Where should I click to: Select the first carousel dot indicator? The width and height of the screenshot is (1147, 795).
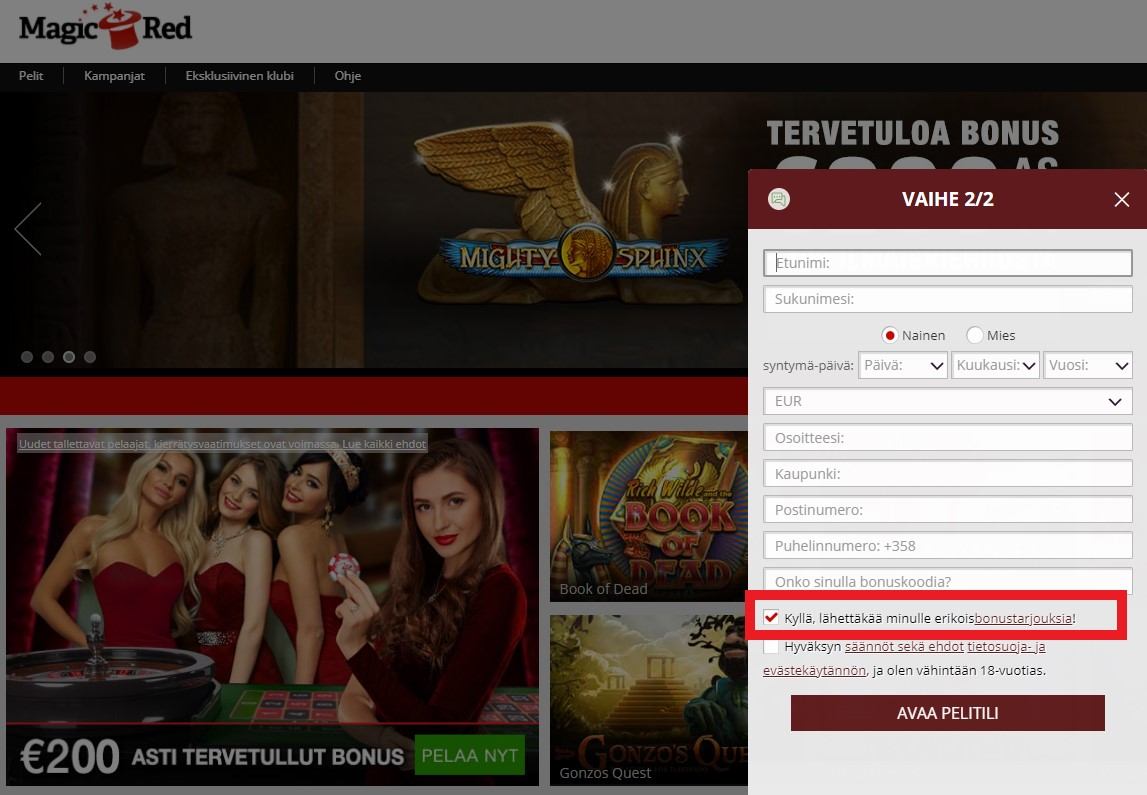point(27,357)
